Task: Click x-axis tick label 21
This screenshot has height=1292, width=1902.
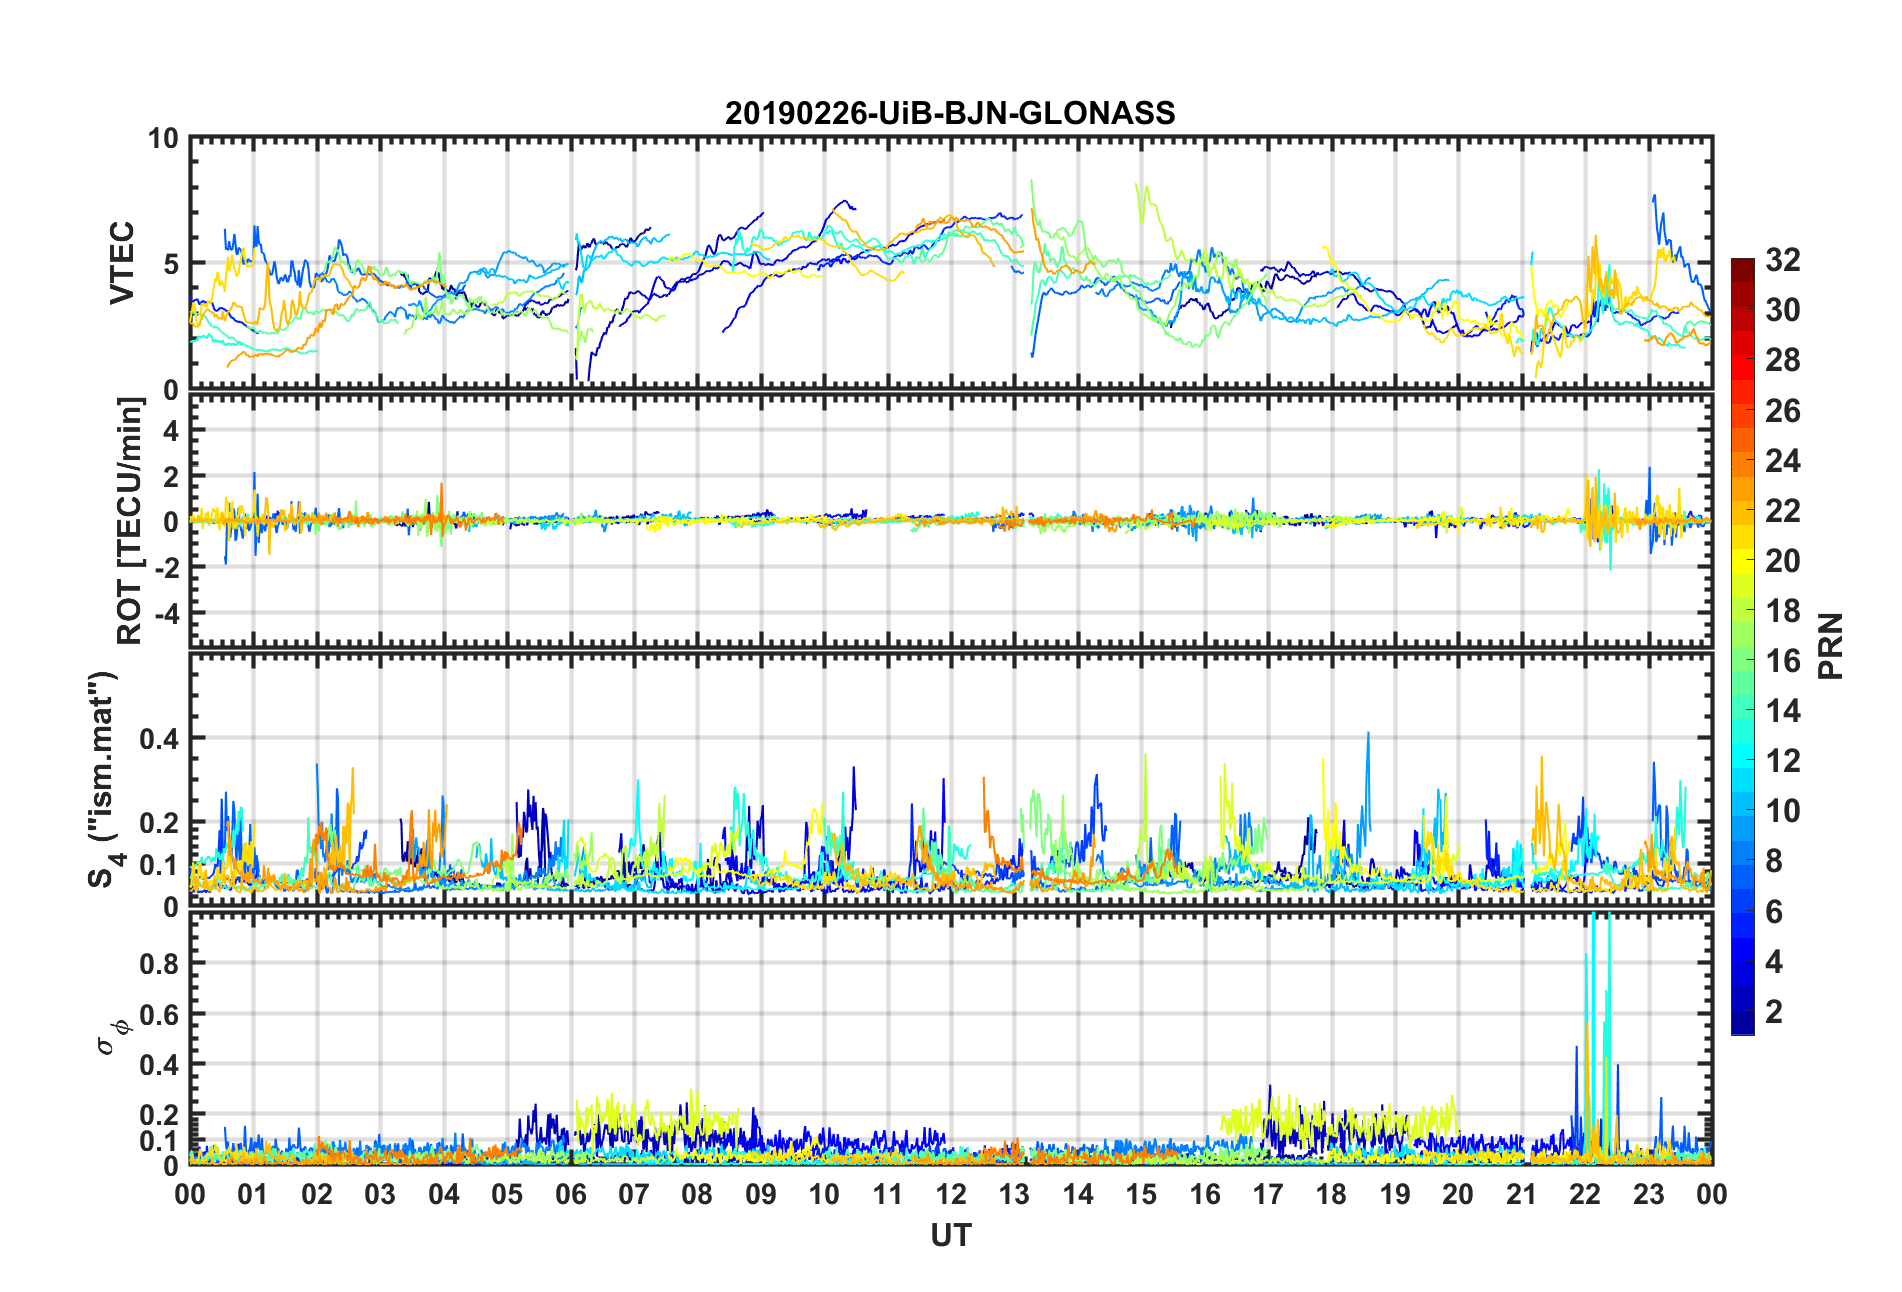Action: tap(1522, 1194)
